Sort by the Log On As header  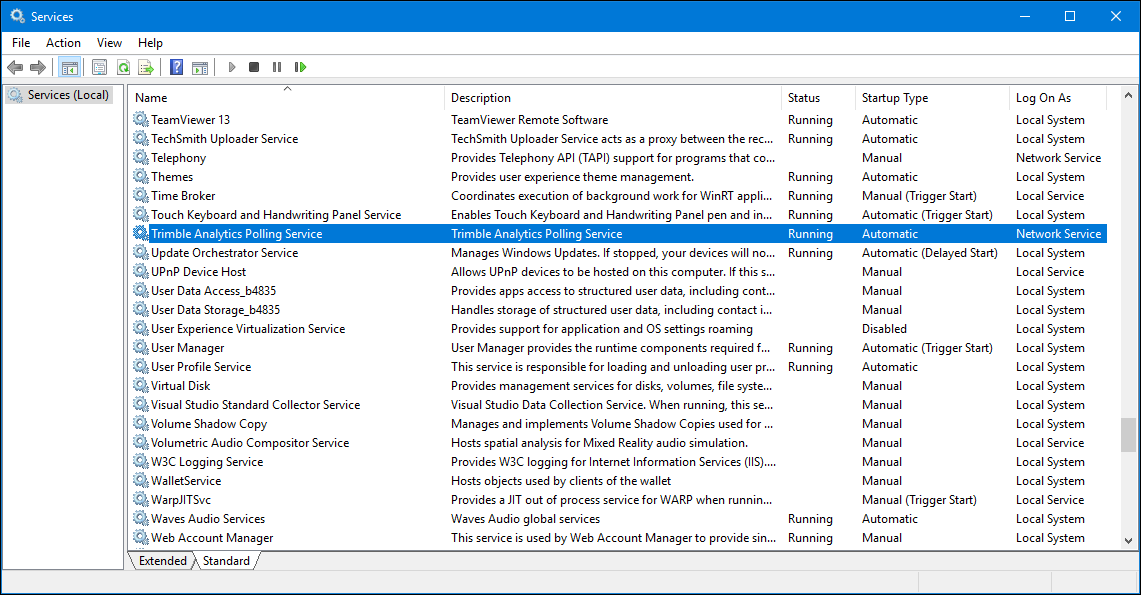click(1059, 97)
